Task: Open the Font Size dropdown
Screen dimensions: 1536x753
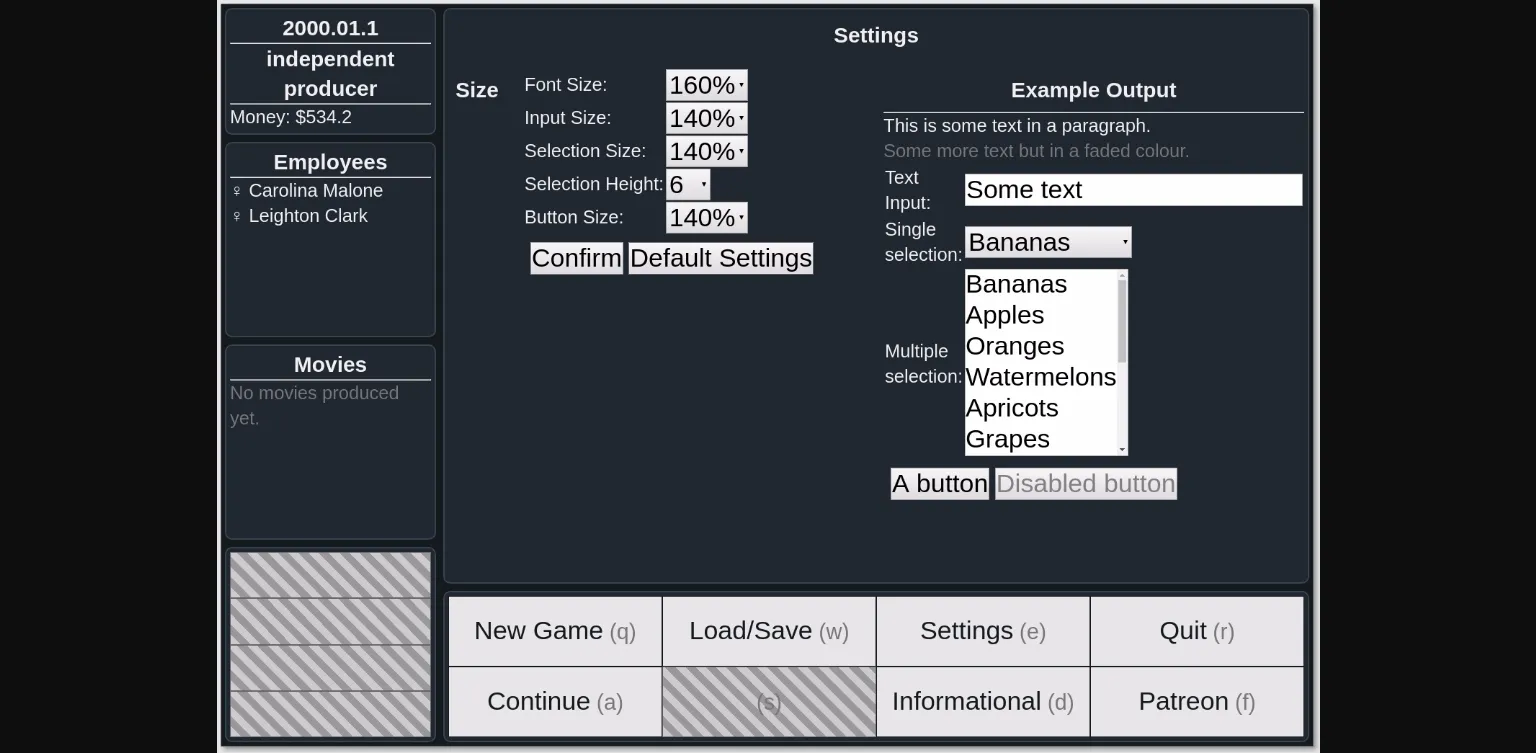Action: 706,85
